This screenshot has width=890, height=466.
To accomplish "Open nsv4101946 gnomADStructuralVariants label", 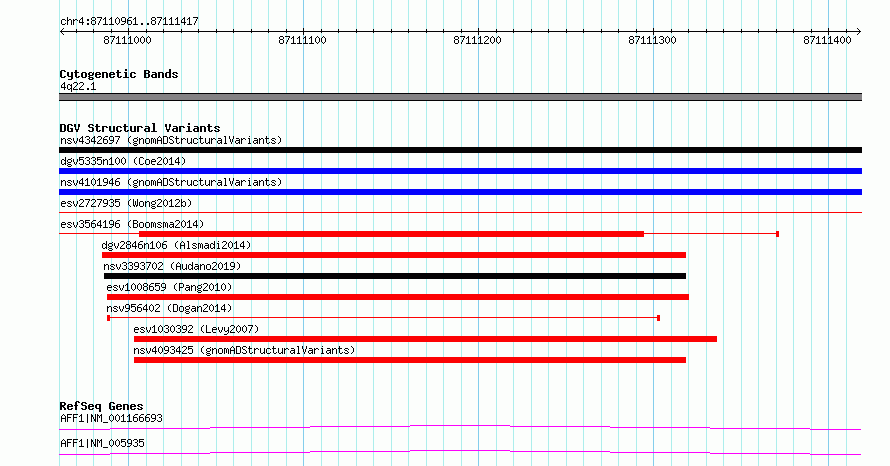I will pyautogui.click(x=171, y=182).
